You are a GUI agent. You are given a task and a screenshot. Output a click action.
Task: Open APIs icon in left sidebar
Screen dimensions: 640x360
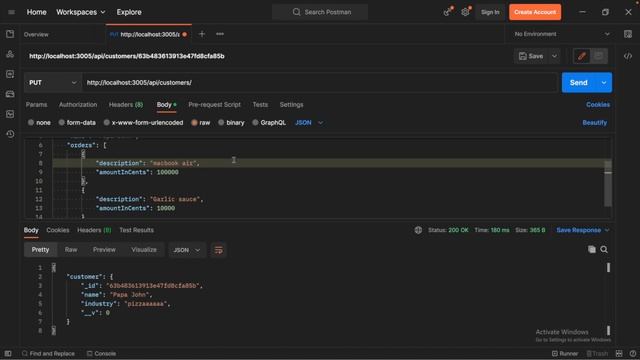(x=10, y=54)
